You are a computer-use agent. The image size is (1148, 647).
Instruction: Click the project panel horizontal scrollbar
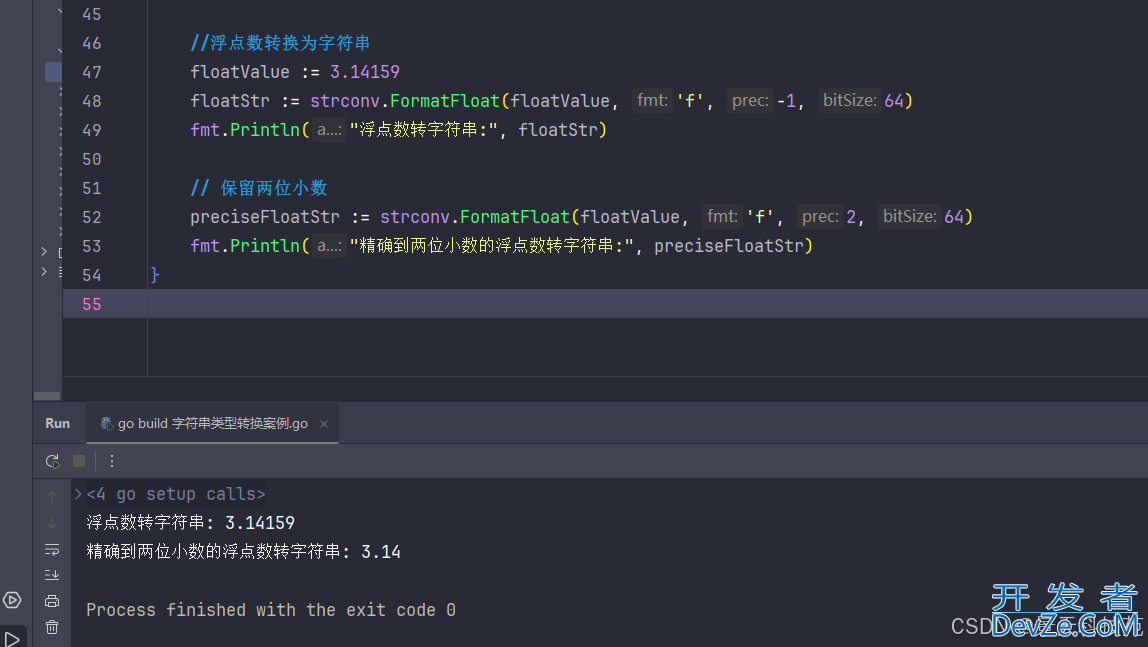[x=47, y=396]
